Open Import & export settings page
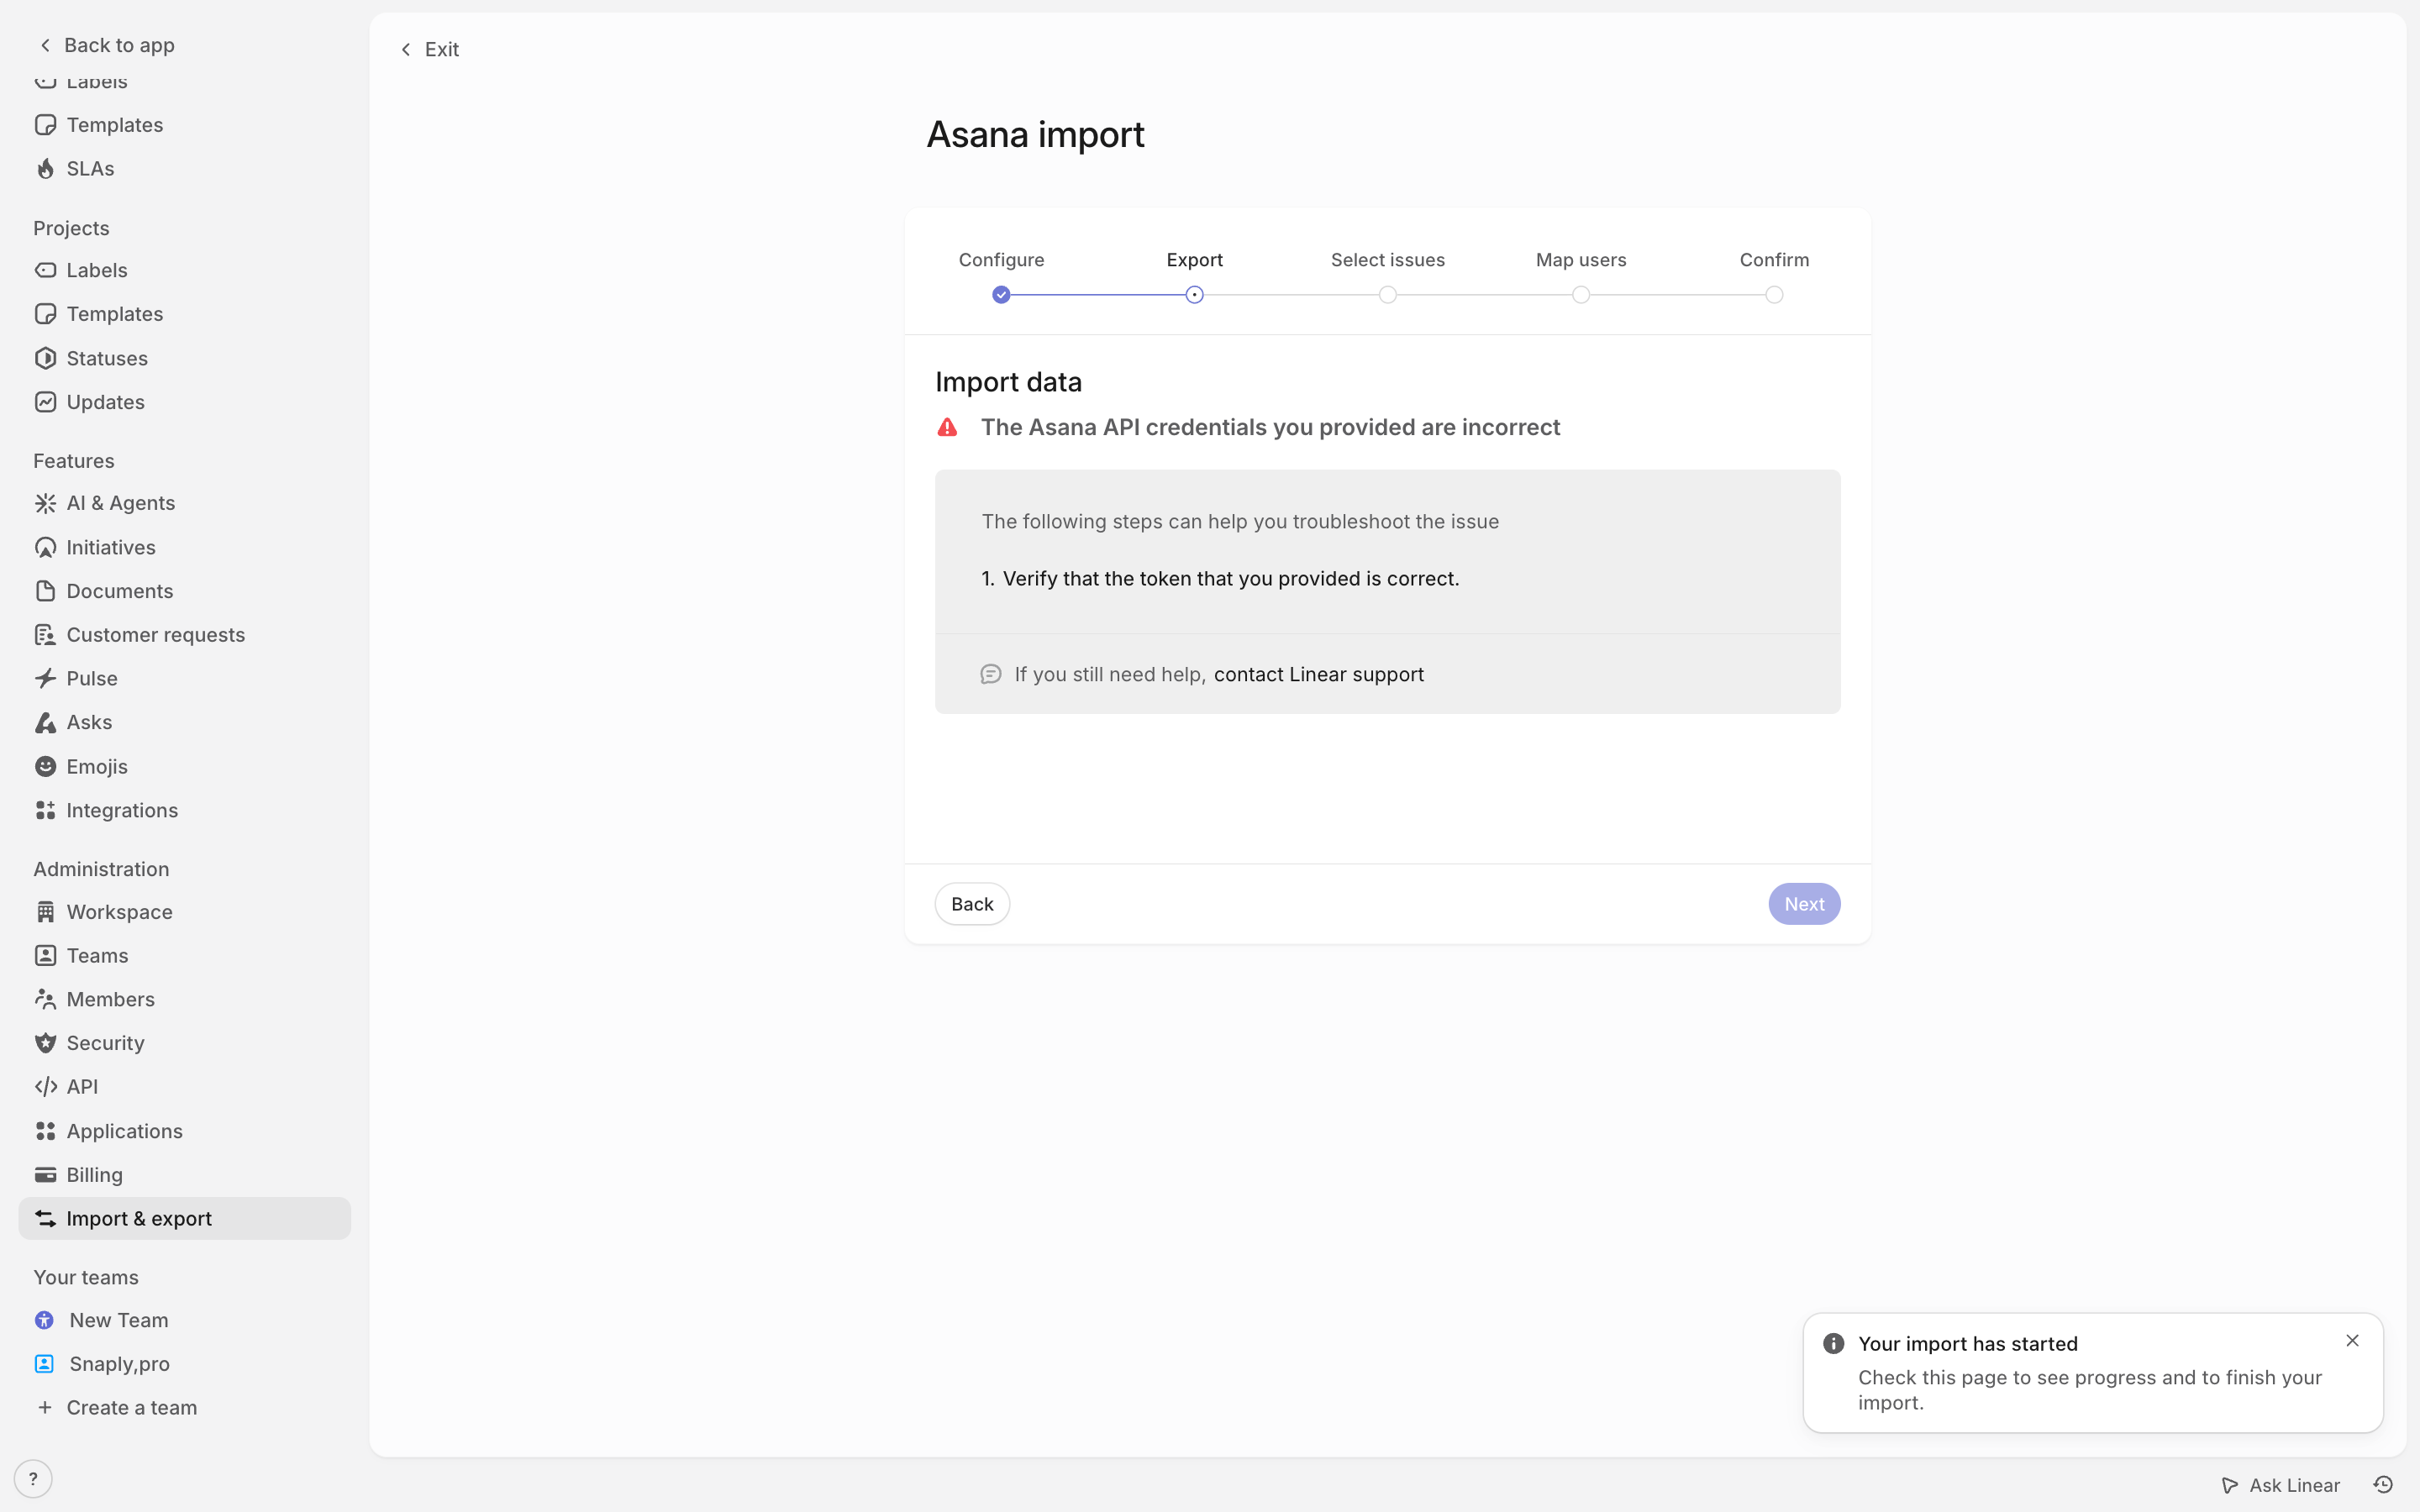 [x=184, y=1218]
